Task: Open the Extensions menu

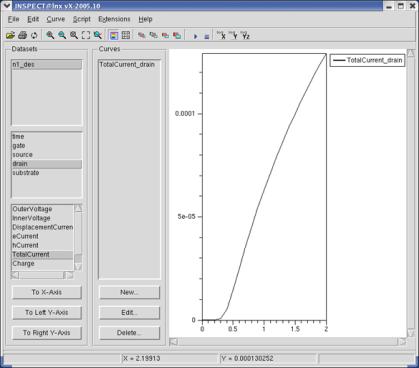Action: pos(114,19)
